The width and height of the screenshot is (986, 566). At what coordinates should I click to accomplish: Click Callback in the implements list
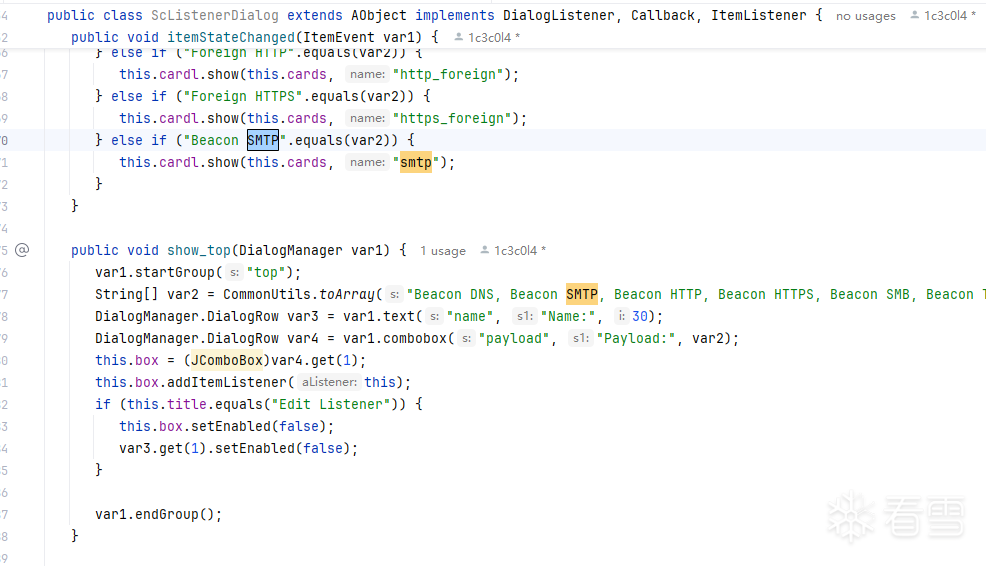tap(663, 15)
